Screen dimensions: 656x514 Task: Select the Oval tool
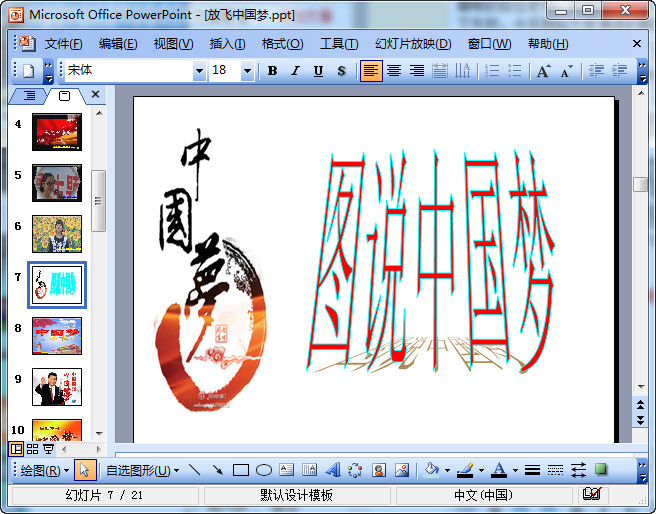point(264,471)
